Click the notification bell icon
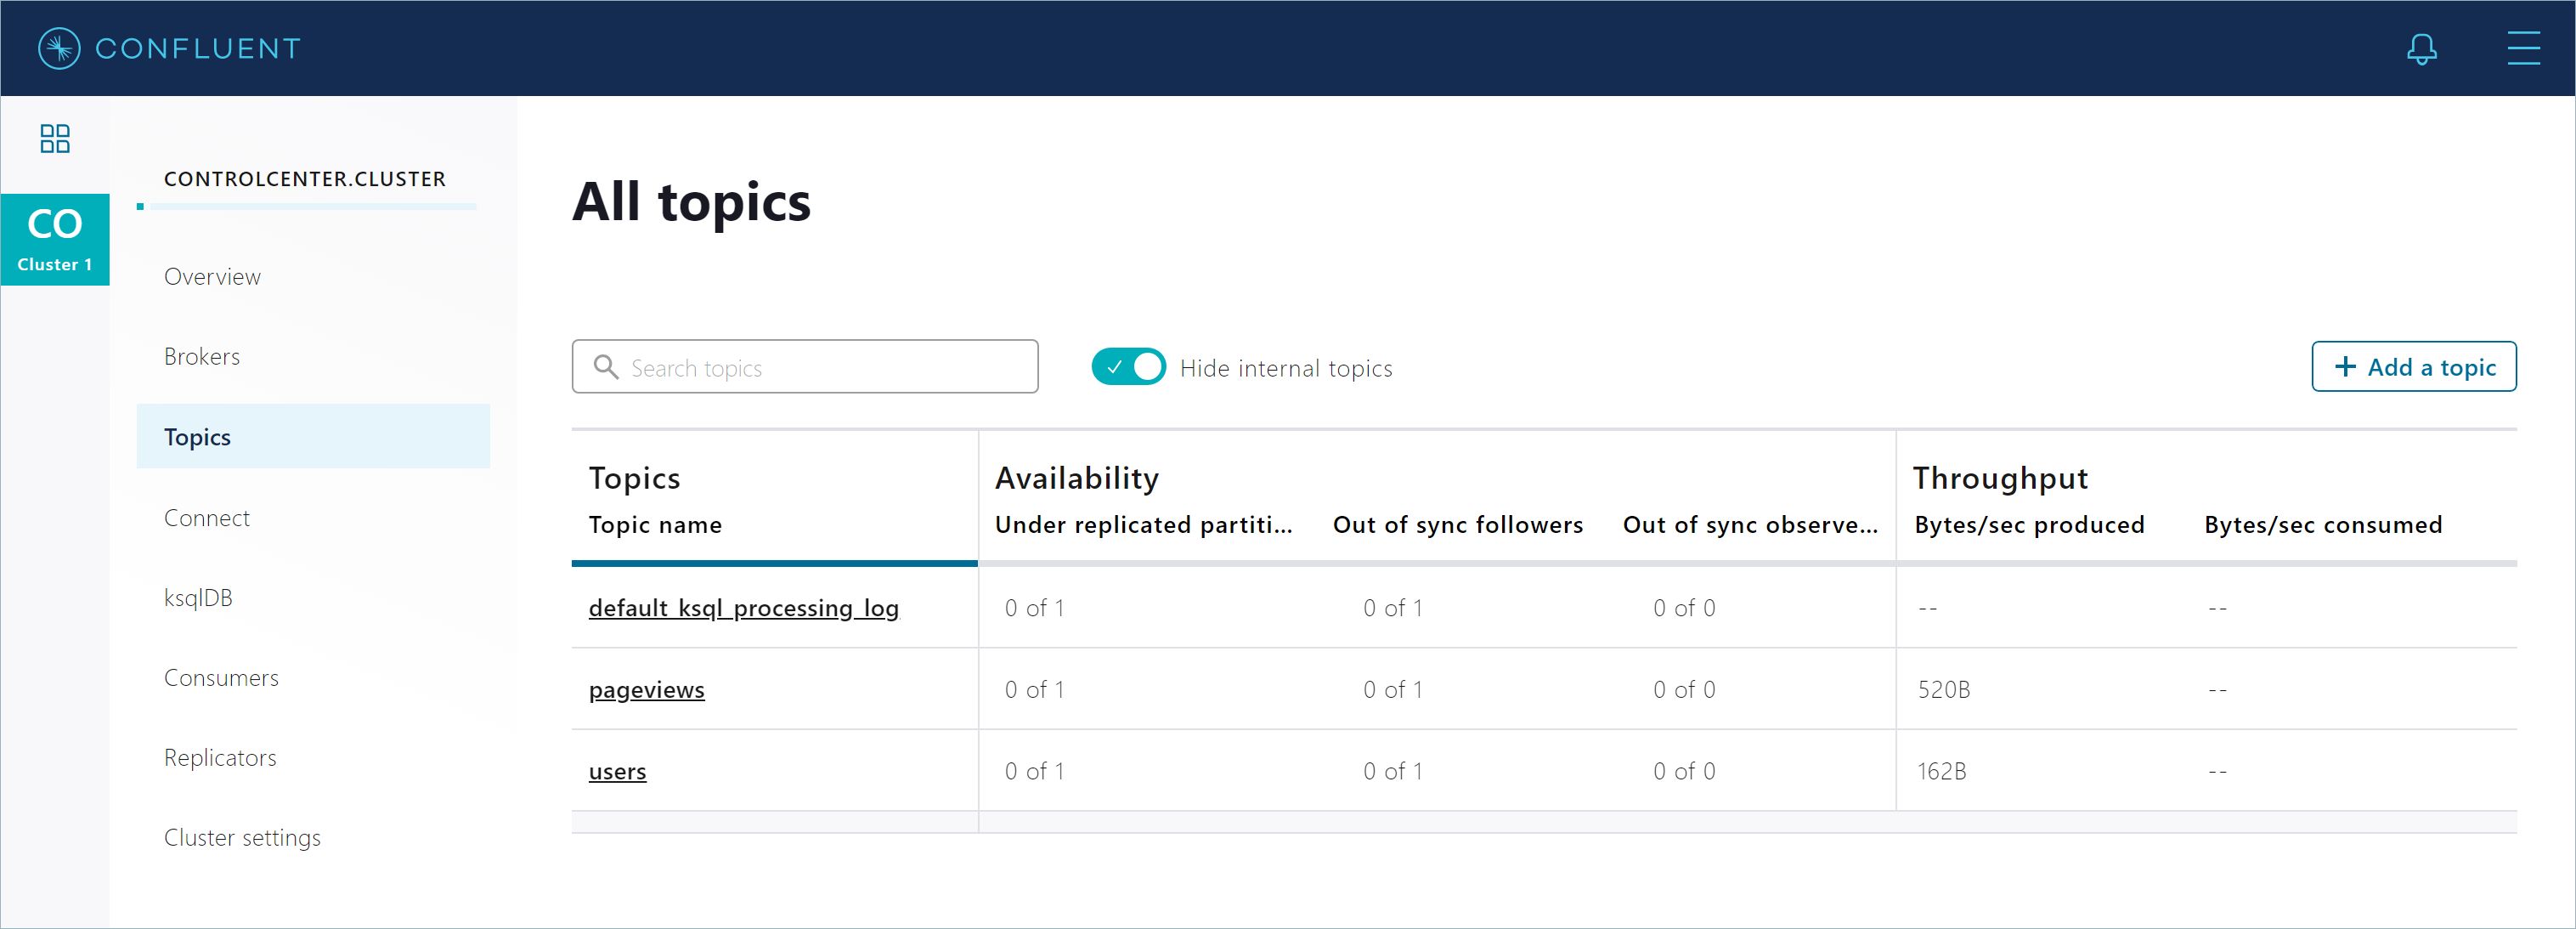 (2423, 48)
